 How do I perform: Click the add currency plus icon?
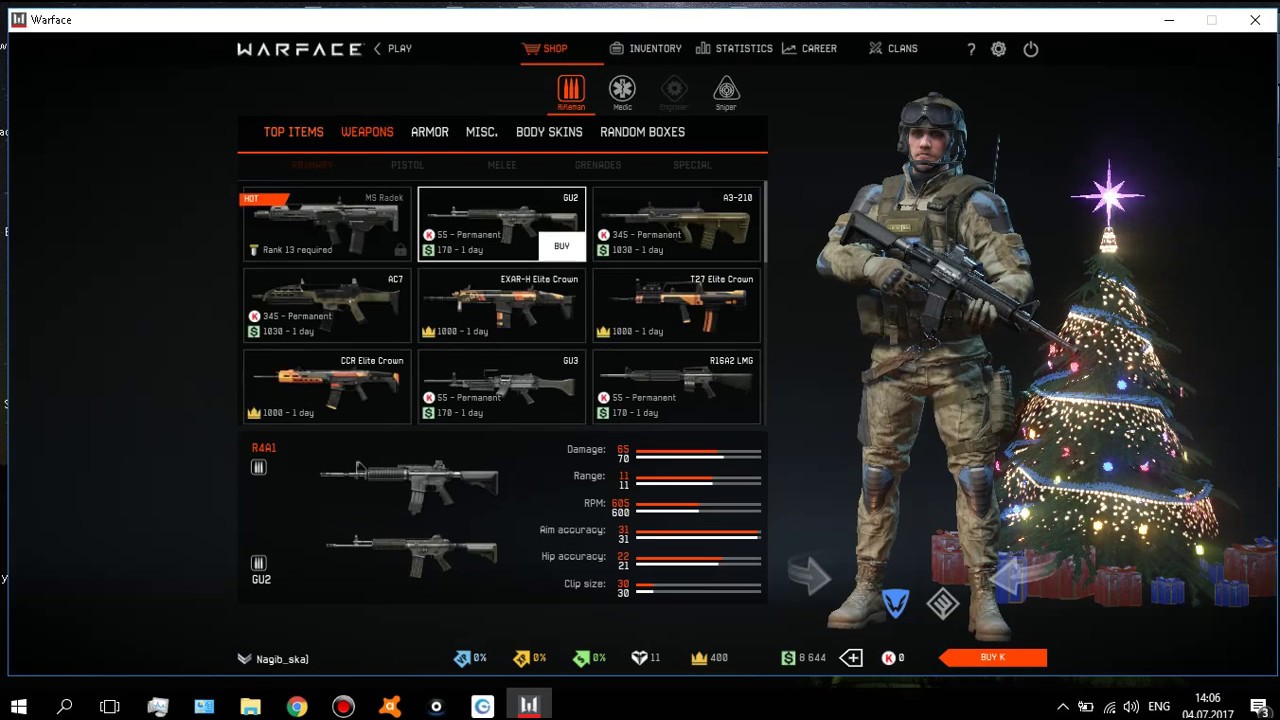[851, 657]
